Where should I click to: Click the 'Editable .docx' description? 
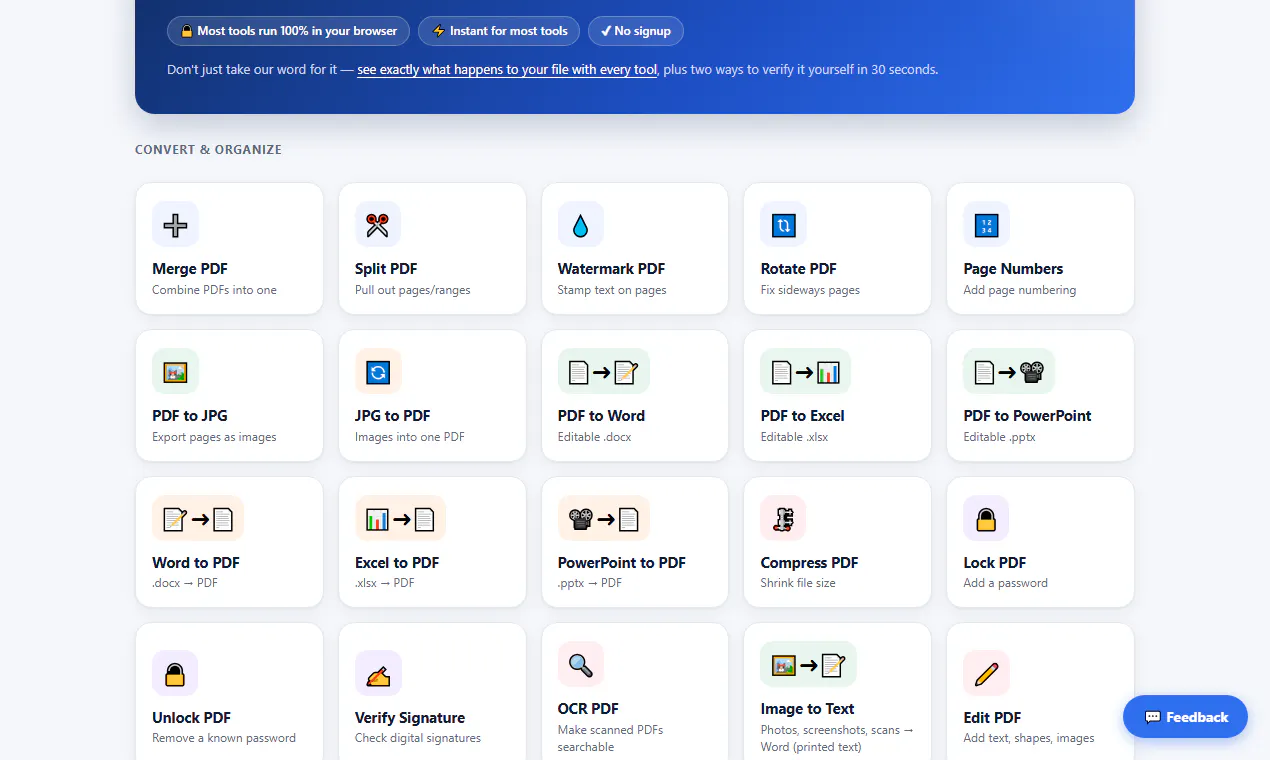(595, 437)
